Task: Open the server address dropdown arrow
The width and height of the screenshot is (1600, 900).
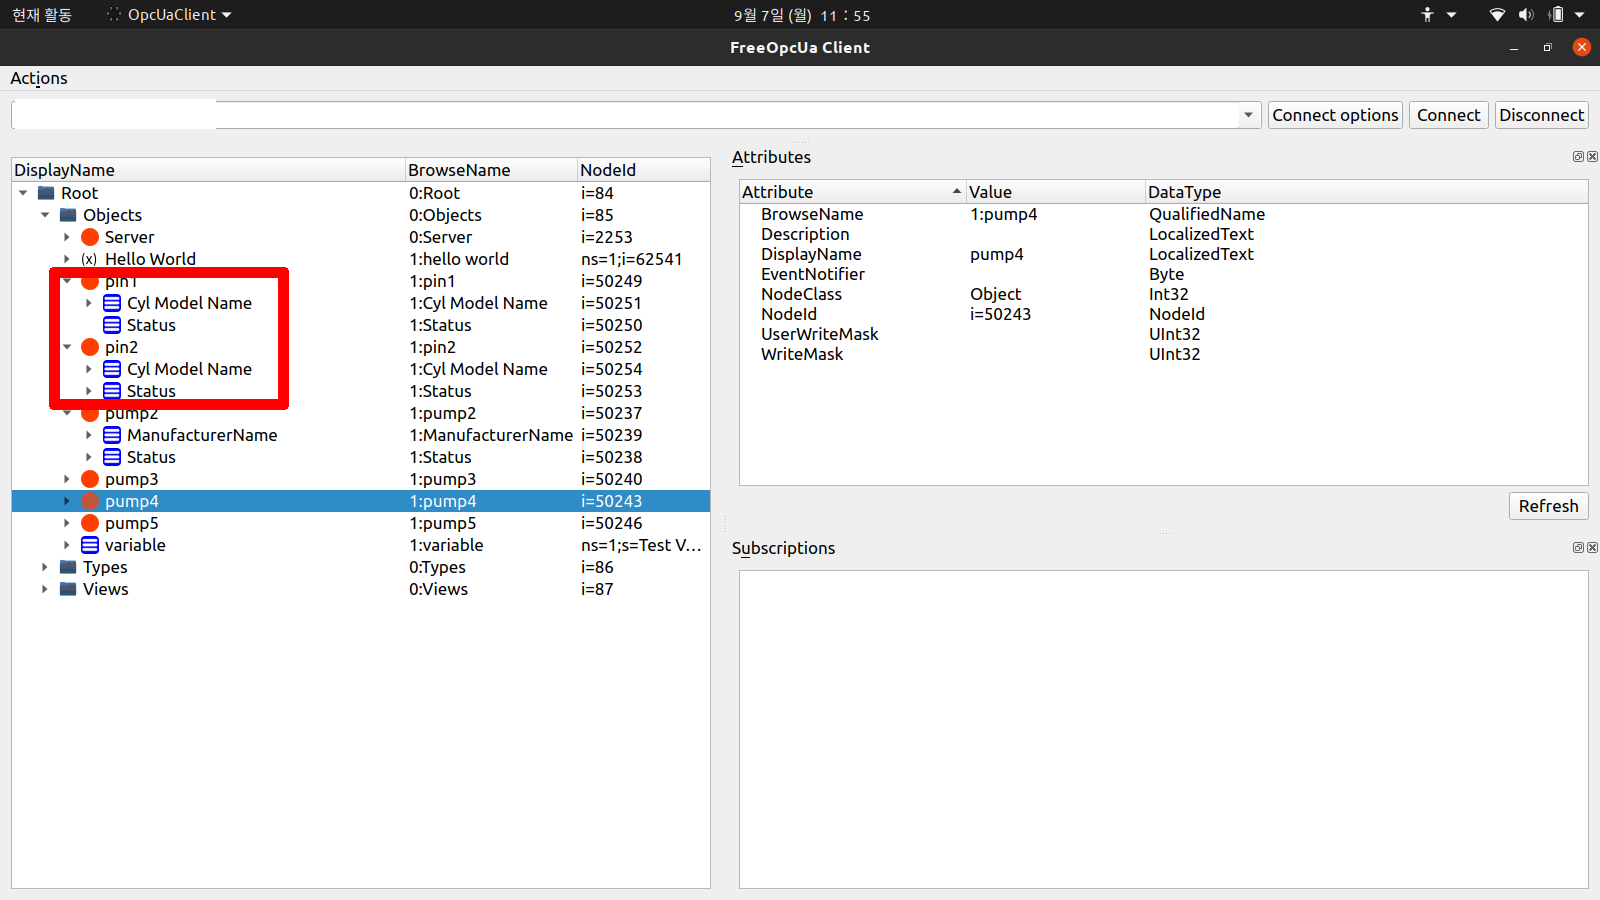Action: pos(1248,115)
